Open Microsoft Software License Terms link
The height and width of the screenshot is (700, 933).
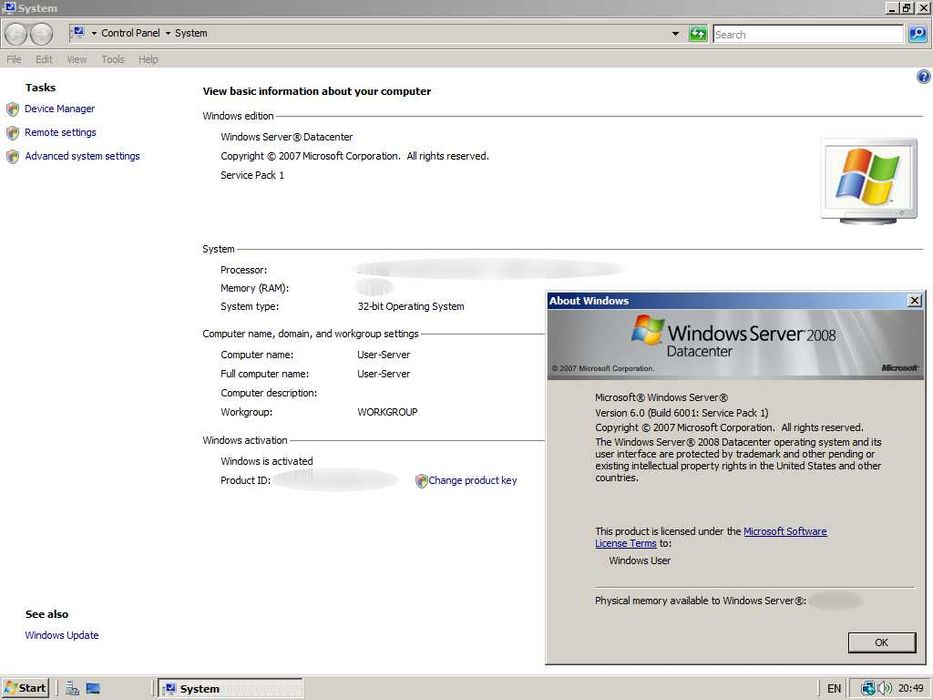pyautogui.click(x=785, y=532)
